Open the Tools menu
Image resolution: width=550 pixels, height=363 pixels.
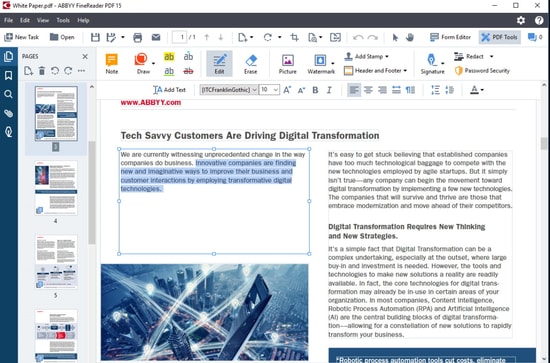click(x=63, y=20)
